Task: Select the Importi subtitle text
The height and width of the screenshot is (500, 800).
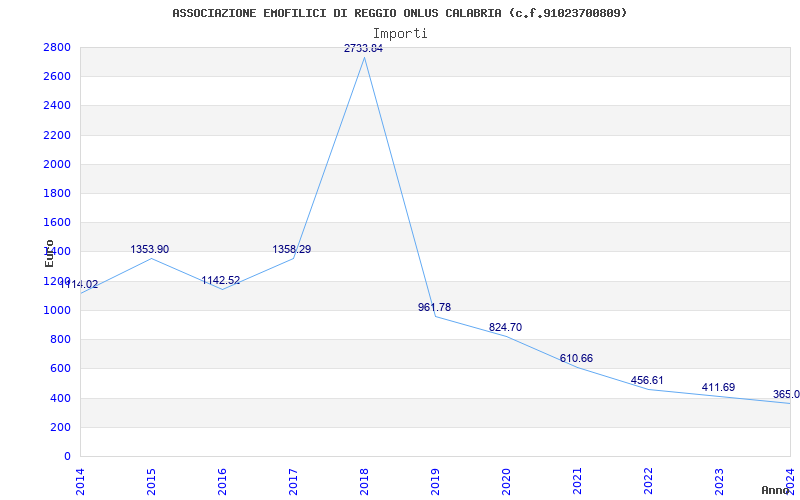Action: pos(399,33)
